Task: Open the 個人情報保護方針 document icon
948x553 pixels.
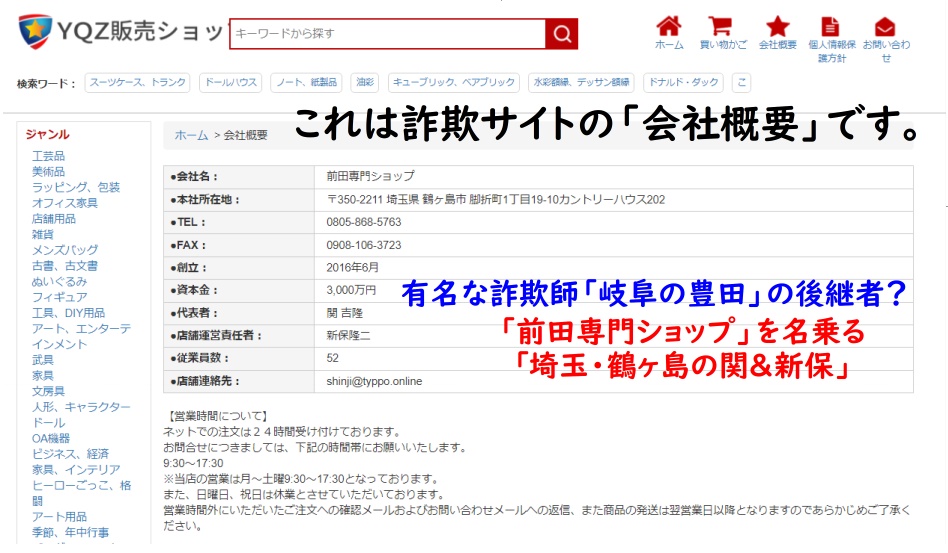Action: (830, 27)
